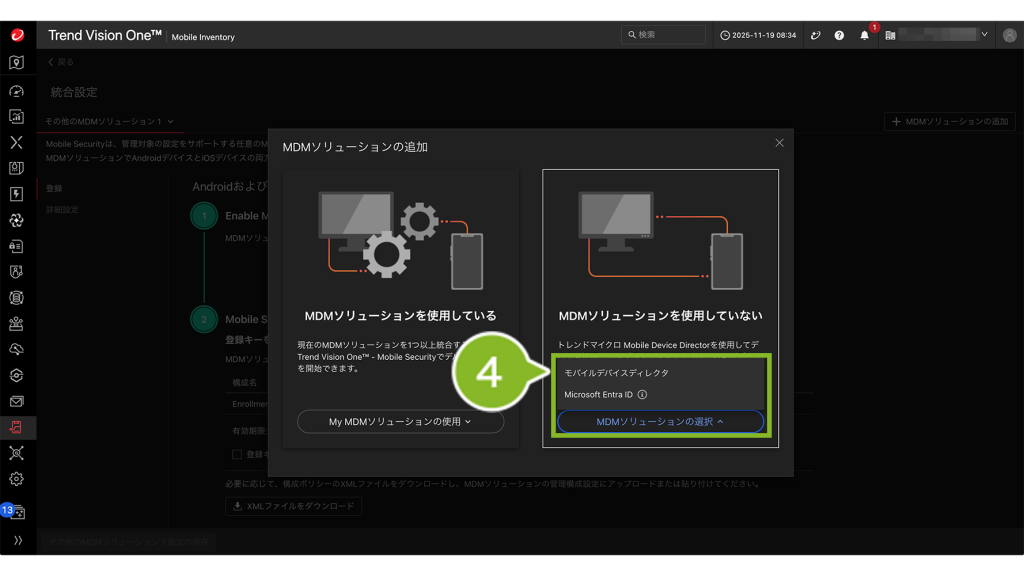Open the envelope email sidebar icon
This screenshot has height=576, width=1024.
click(x=16, y=402)
